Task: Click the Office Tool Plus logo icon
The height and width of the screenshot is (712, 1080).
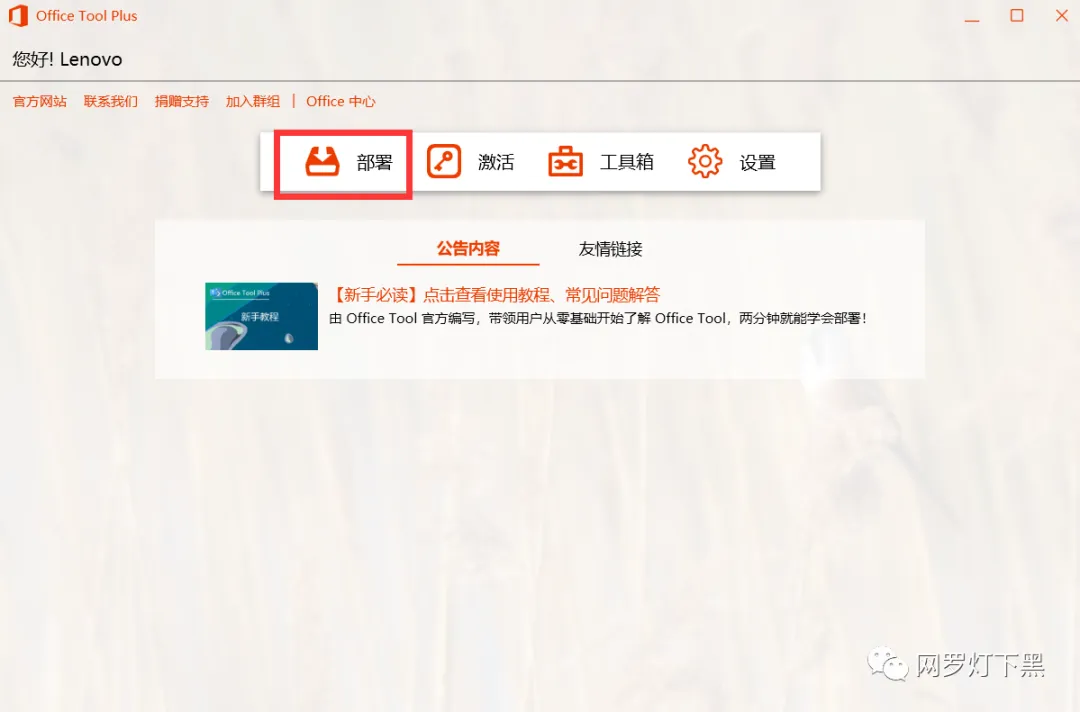Action: click(19, 15)
